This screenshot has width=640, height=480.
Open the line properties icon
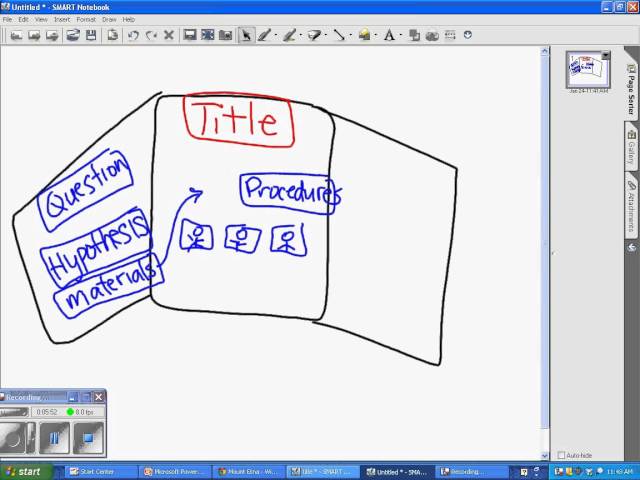450,36
